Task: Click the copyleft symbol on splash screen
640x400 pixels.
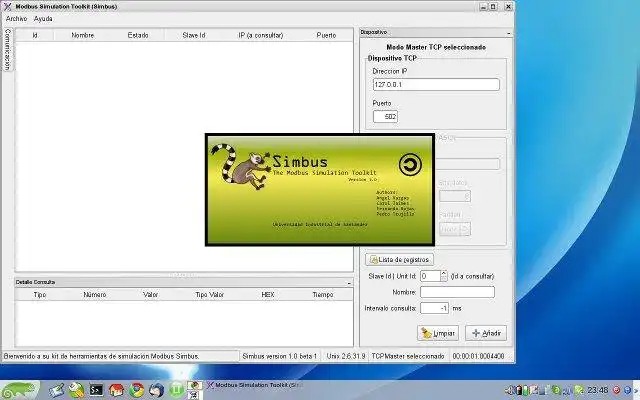Action: tap(410, 164)
